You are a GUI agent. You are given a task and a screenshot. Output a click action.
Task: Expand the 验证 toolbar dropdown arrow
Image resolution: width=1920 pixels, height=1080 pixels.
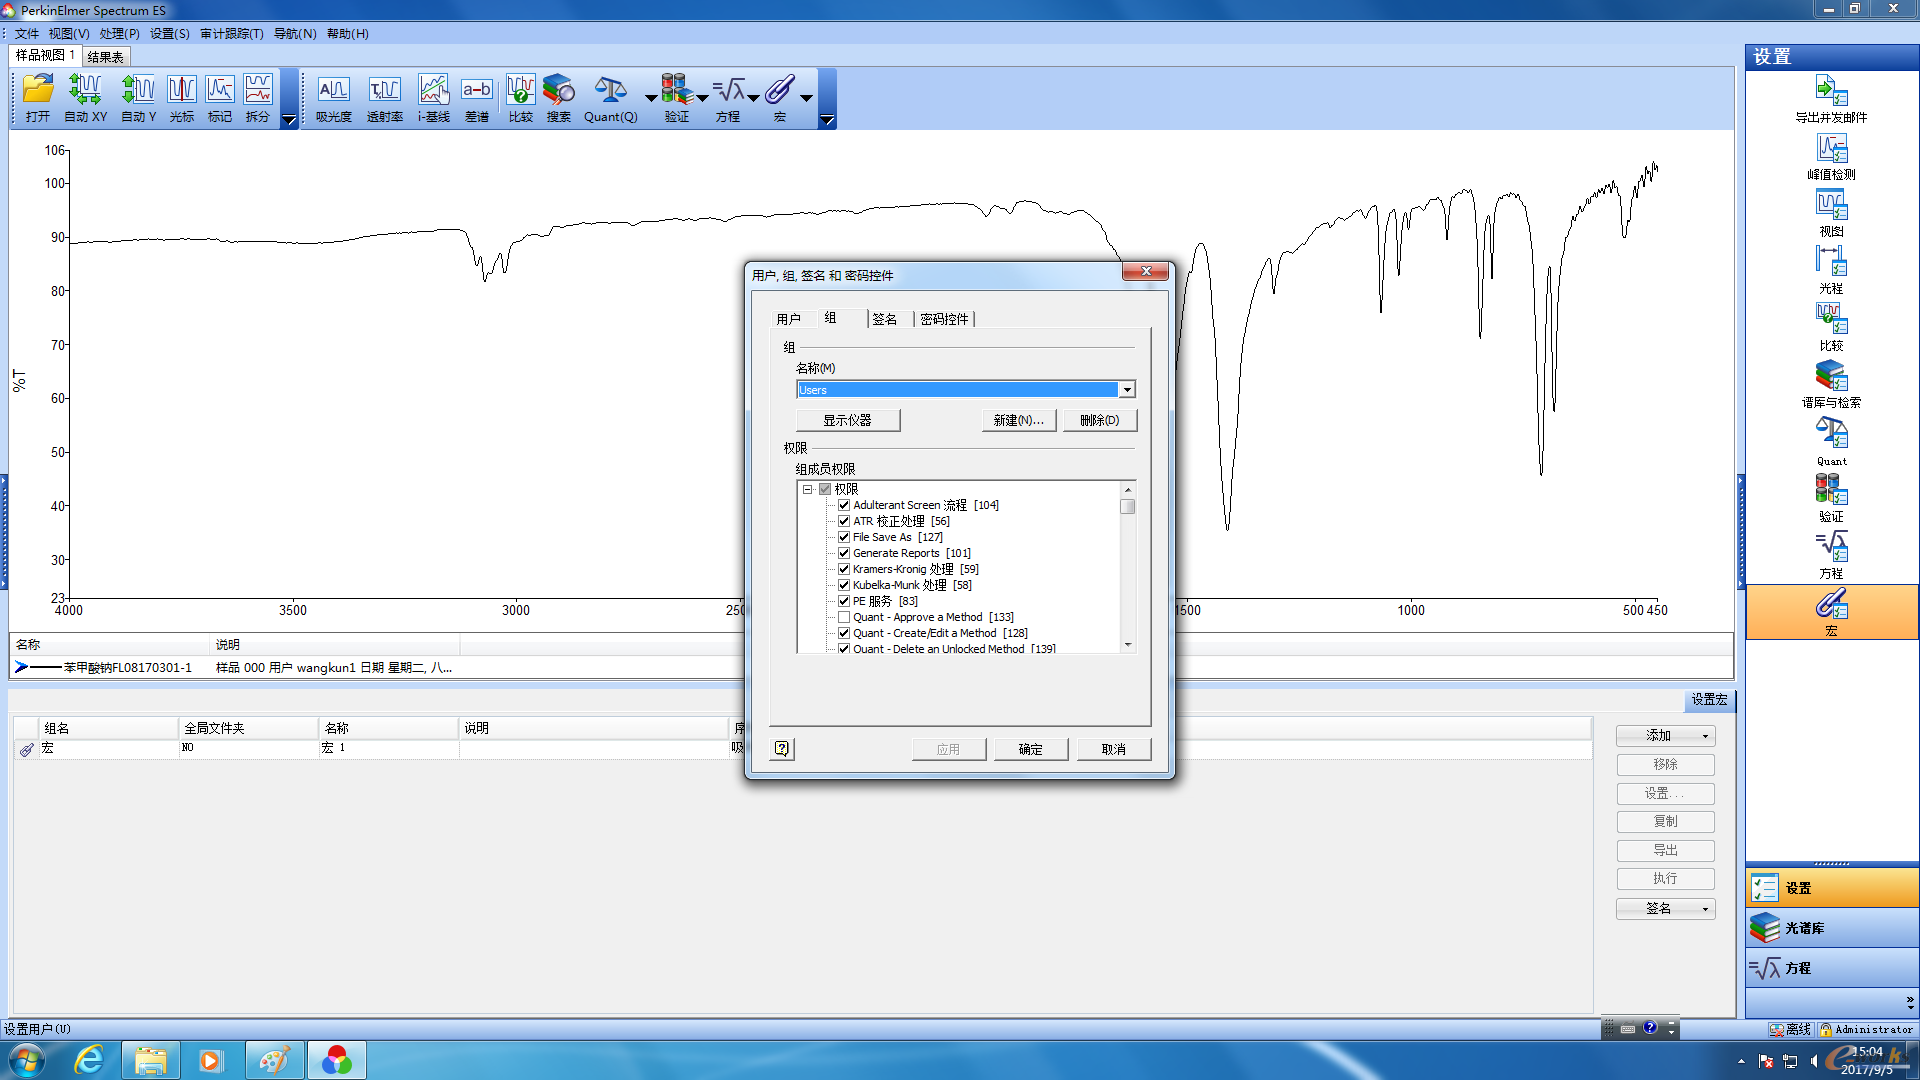[x=702, y=98]
